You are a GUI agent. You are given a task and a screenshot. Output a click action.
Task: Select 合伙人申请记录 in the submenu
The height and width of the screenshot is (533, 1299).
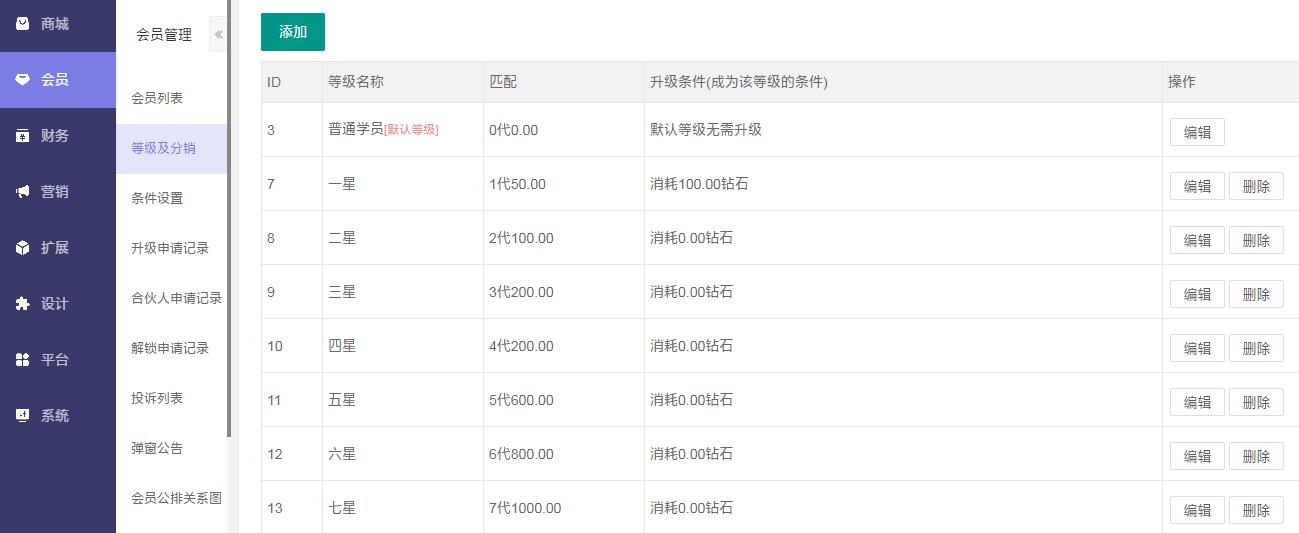tap(176, 298)
